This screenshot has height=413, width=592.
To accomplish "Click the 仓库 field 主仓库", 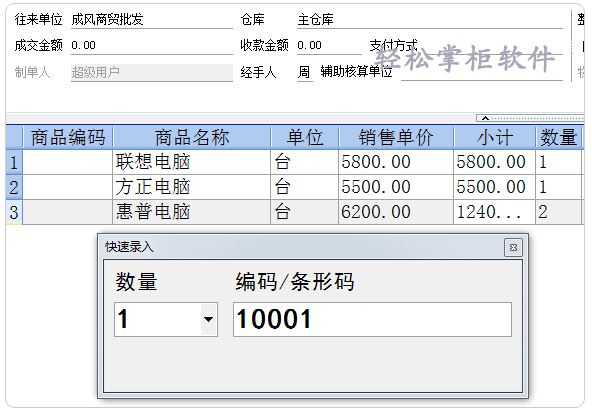I will click(x=430, y=19).
